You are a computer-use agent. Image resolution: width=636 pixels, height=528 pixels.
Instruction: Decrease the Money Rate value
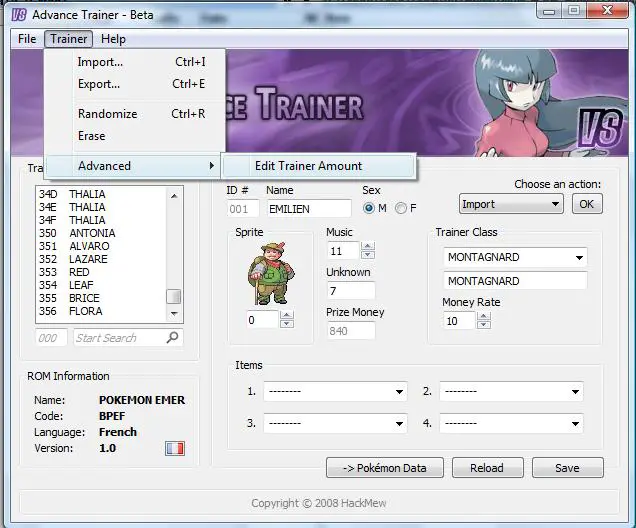tap(483, 325)
